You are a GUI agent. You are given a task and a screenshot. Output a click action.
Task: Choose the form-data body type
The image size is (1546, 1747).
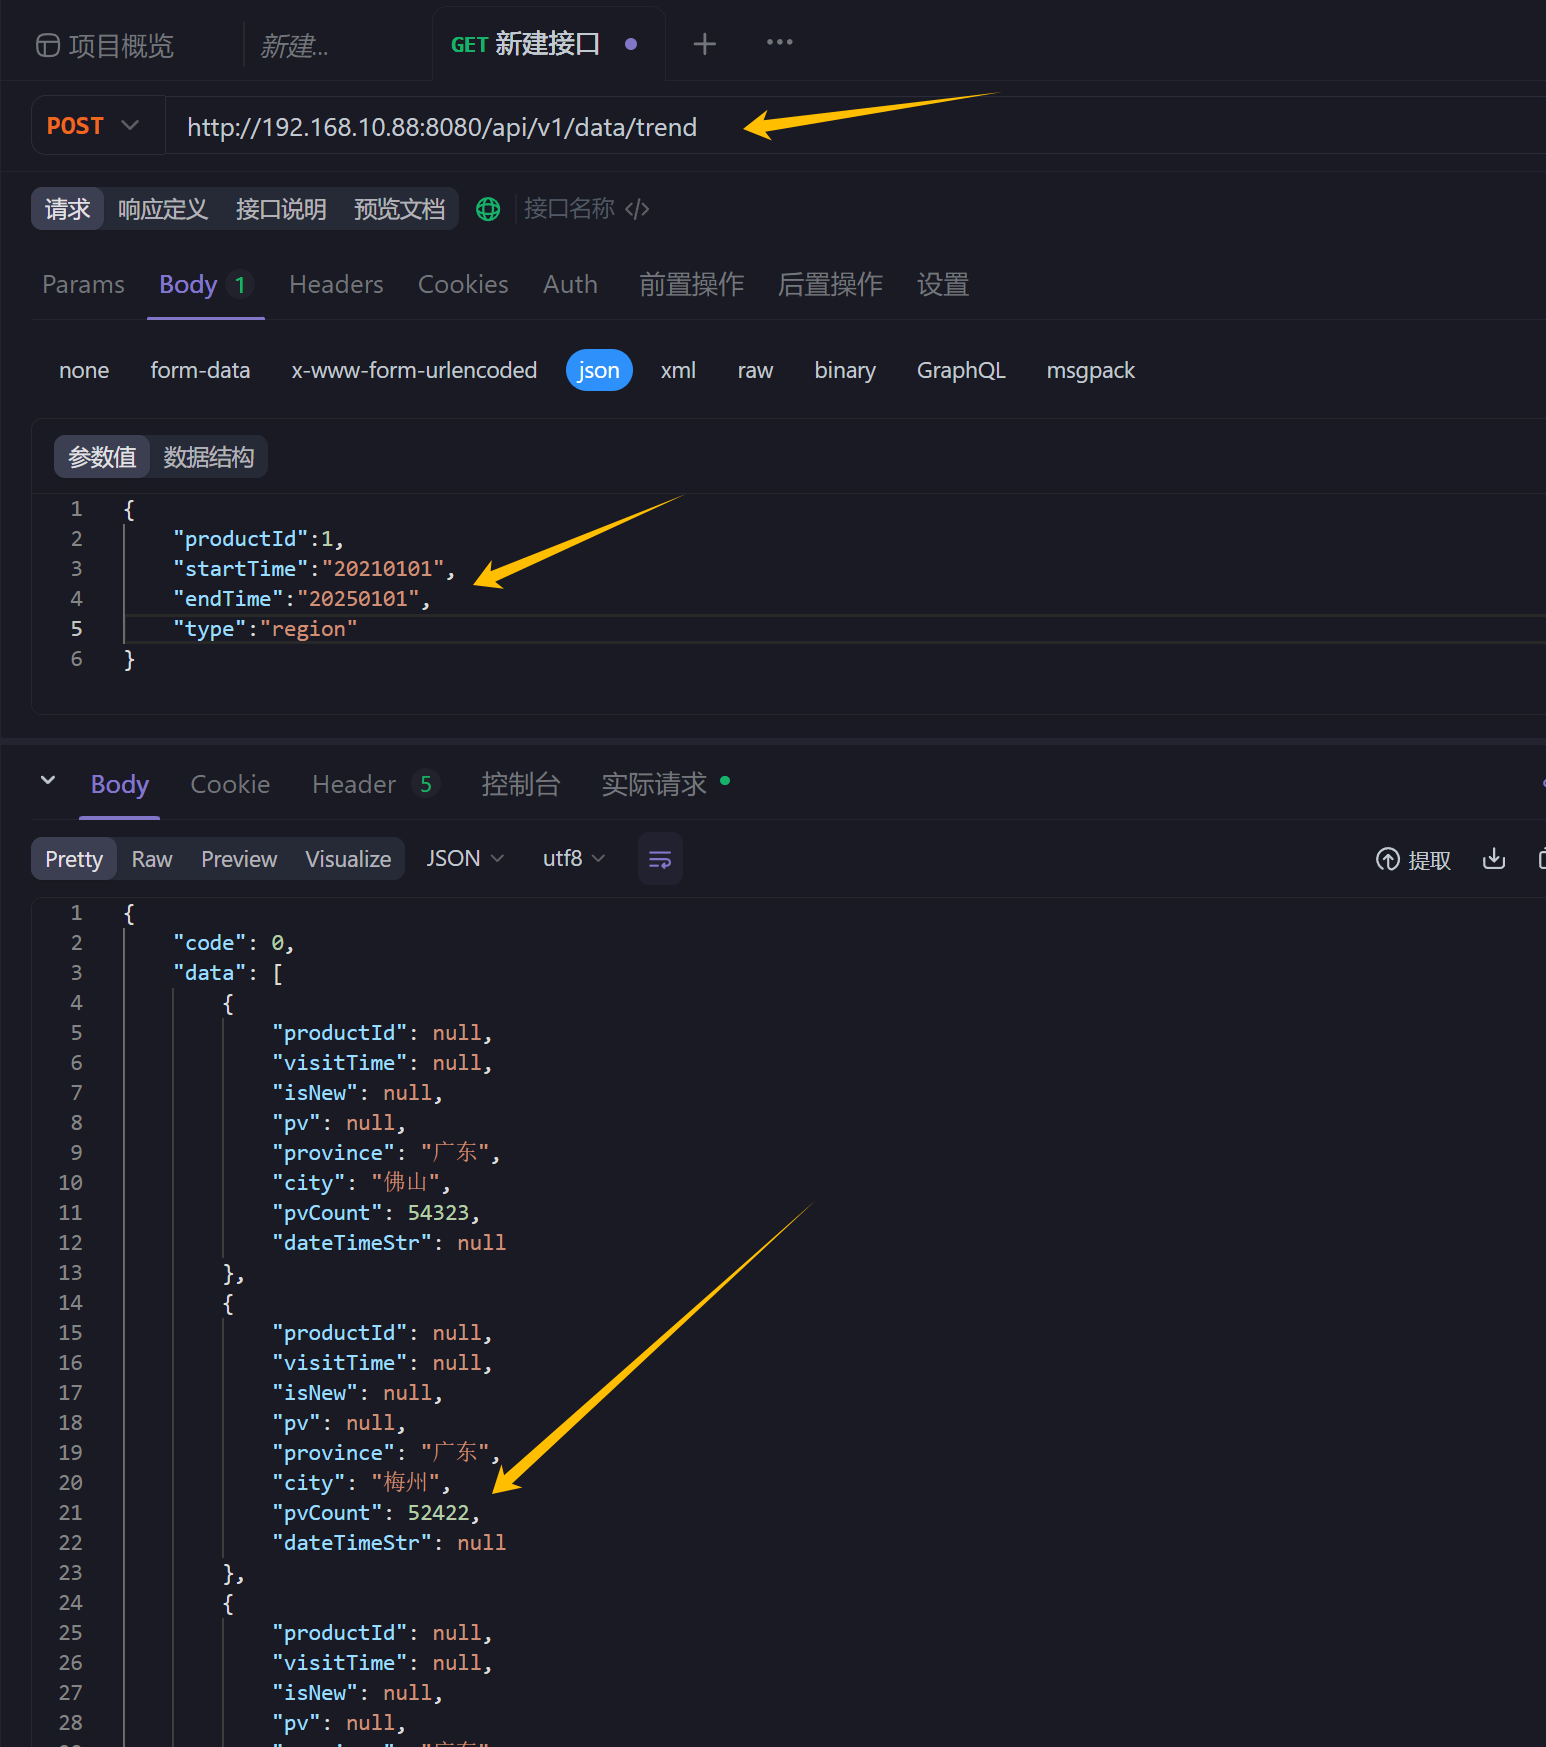[200, 371]
